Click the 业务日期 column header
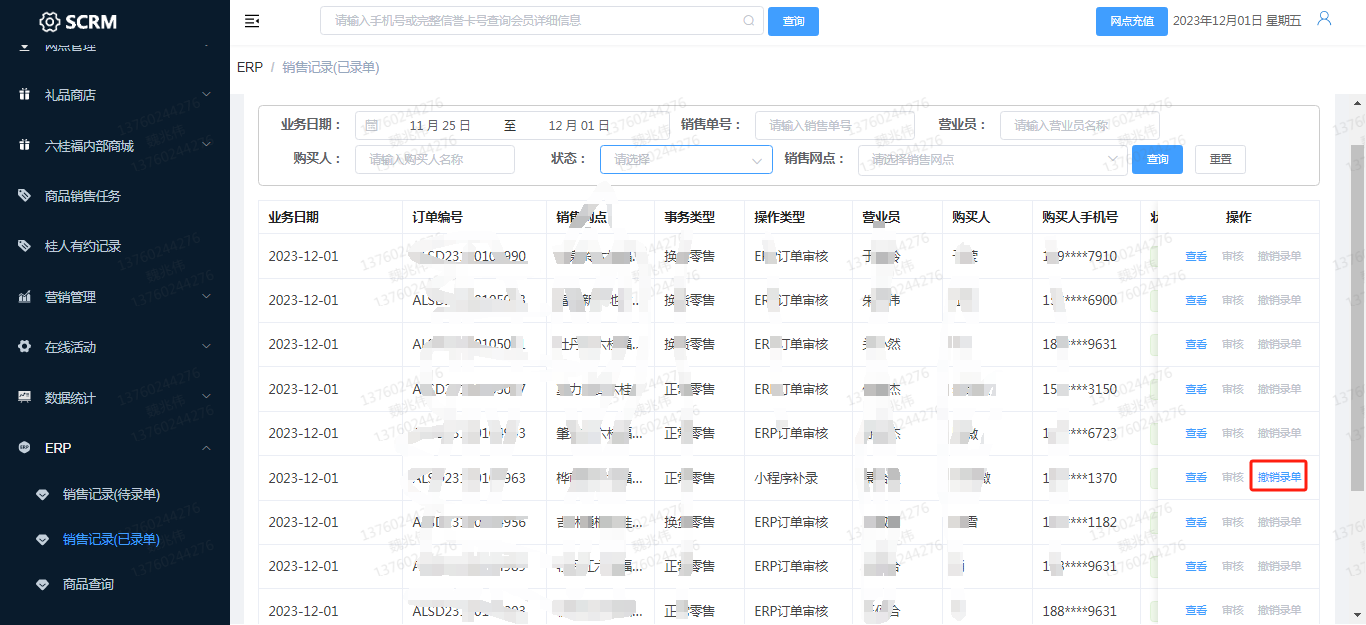This screenshot has width=1366, height=625. click(294, 217)
